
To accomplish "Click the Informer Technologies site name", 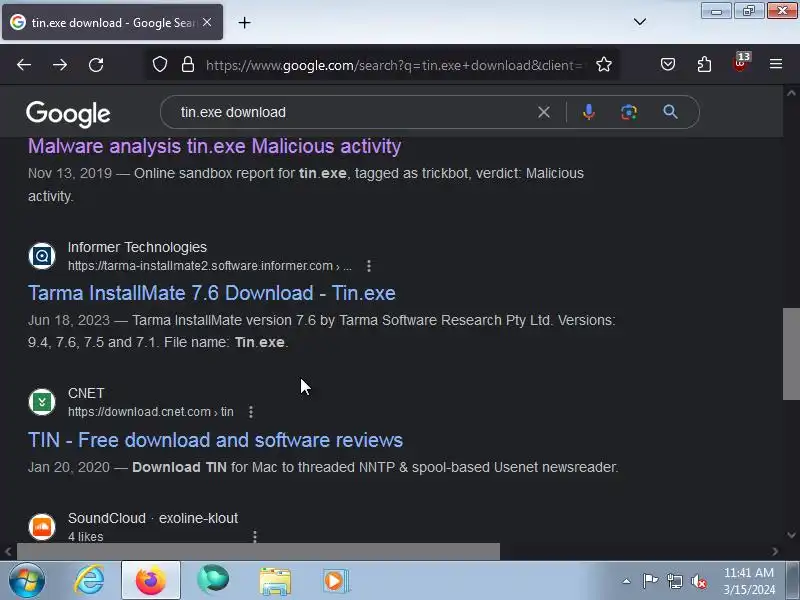I will tap(137, 247).
